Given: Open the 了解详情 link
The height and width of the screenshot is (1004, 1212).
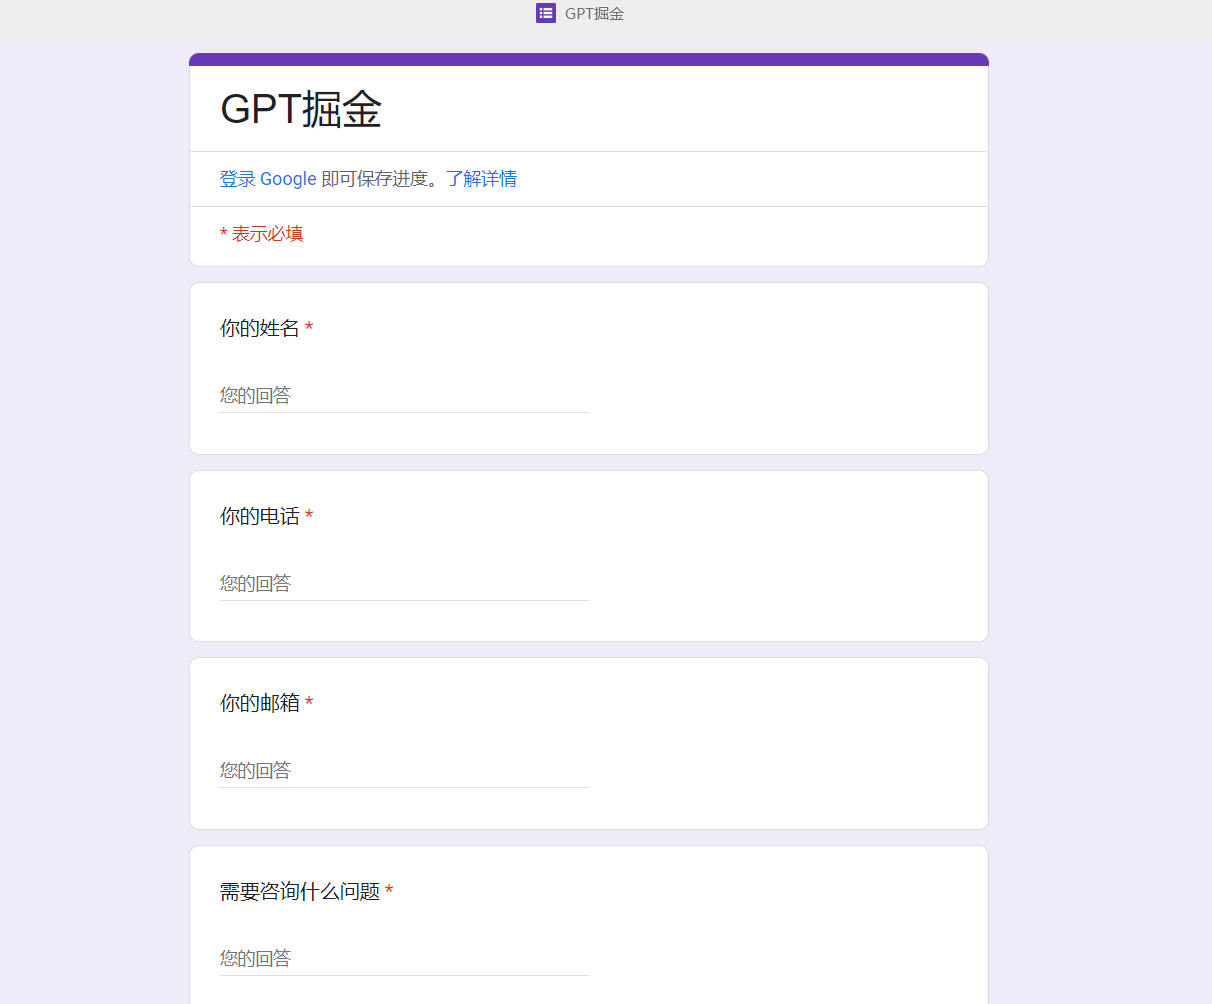Looking at the screenshot, I should tap(481, 179).
